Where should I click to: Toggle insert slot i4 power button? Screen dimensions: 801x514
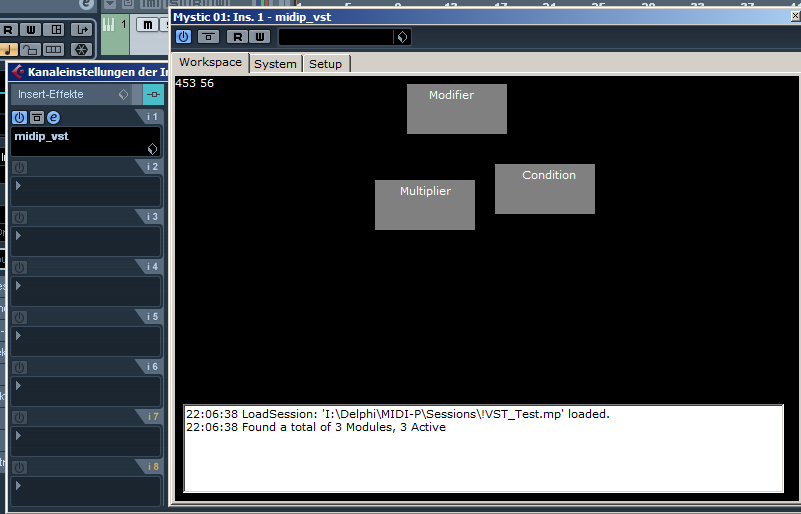19,268
